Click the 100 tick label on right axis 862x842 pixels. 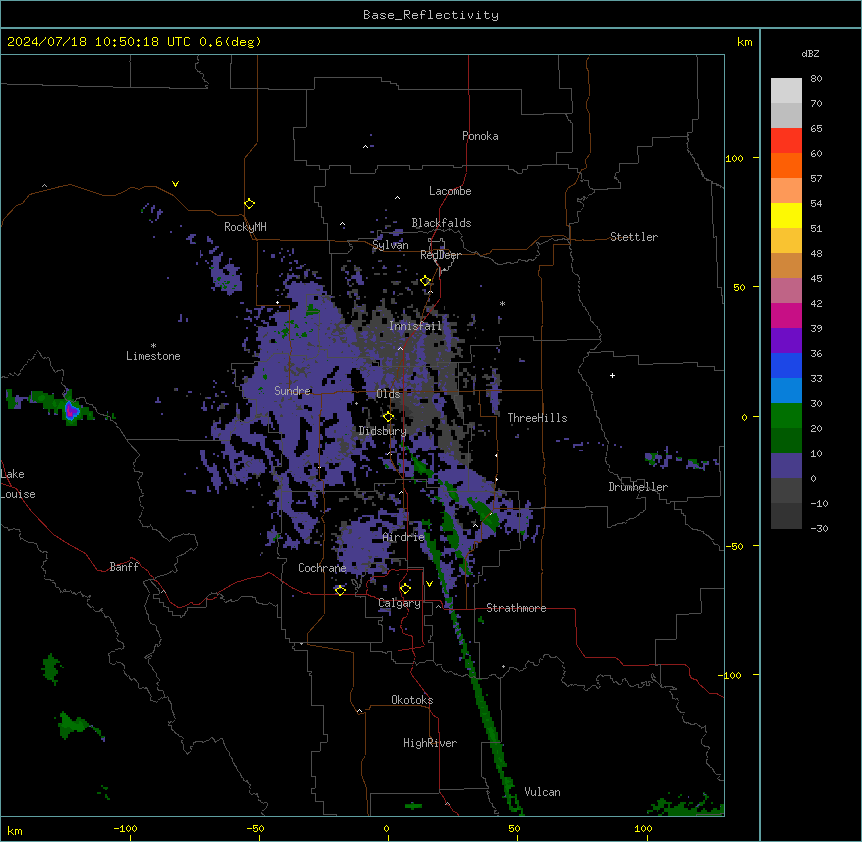734,159
